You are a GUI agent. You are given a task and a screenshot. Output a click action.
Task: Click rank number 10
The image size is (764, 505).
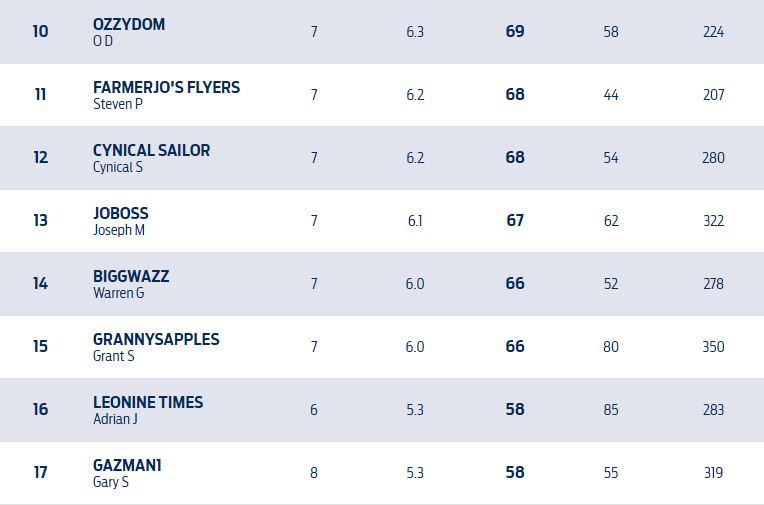click(40, 32)
